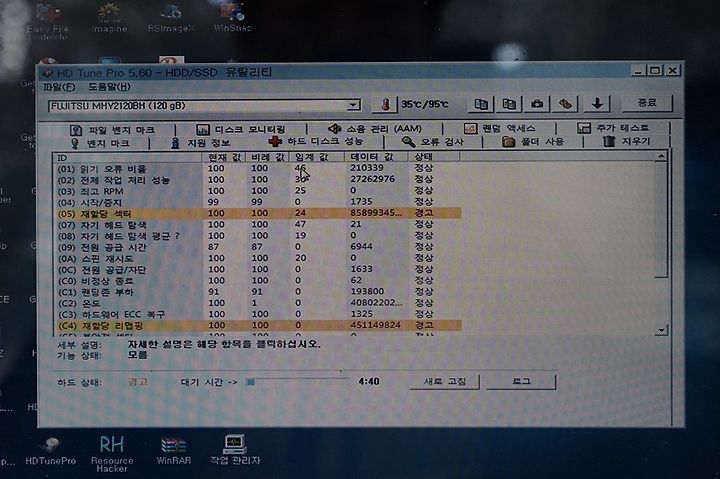The height and width of the screenshot is (479, 720).
Task: Click the temperature thermometer icon
Action: [385, 105]
